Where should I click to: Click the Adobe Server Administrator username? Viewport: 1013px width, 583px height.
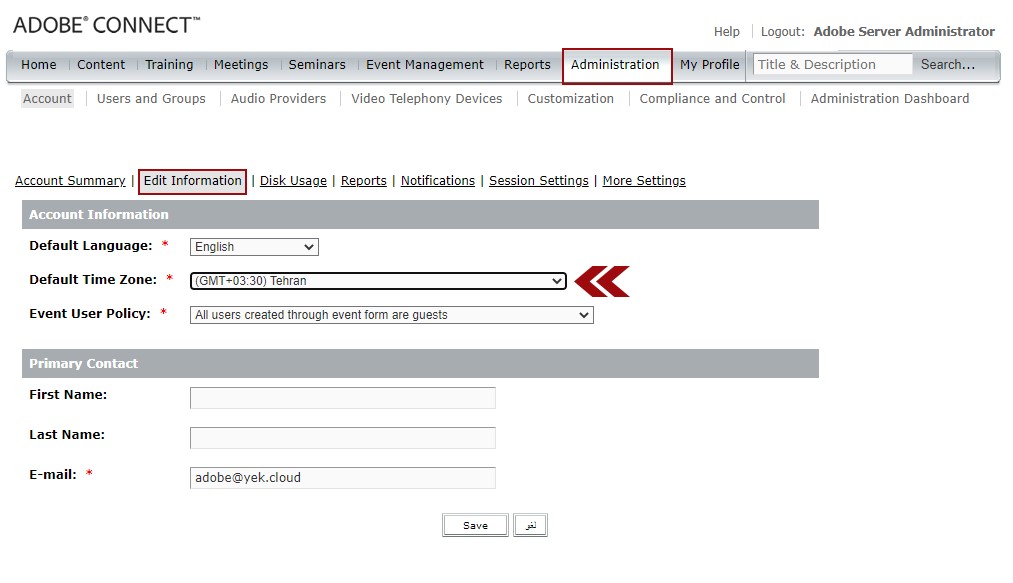pos(904,32)
